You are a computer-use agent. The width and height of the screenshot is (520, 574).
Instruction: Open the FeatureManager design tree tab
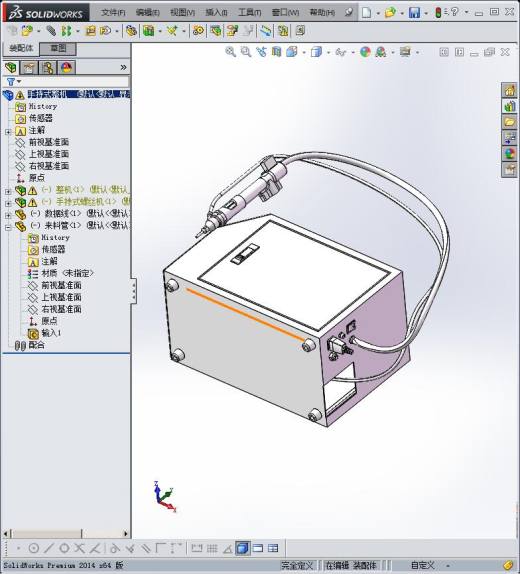click(11, 68)
